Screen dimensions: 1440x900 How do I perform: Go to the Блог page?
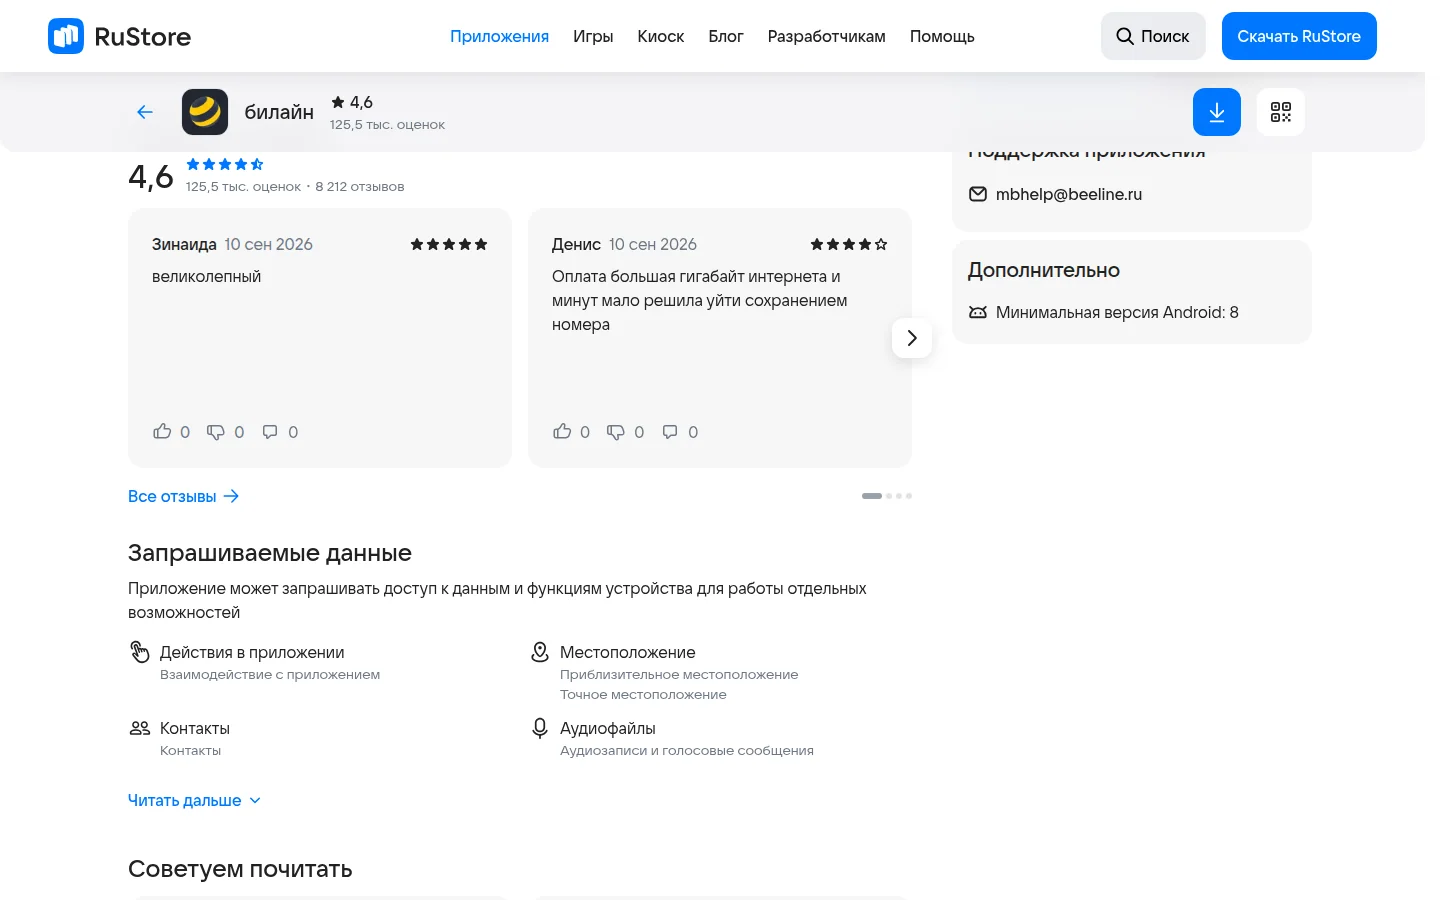[x=726, y=36]
